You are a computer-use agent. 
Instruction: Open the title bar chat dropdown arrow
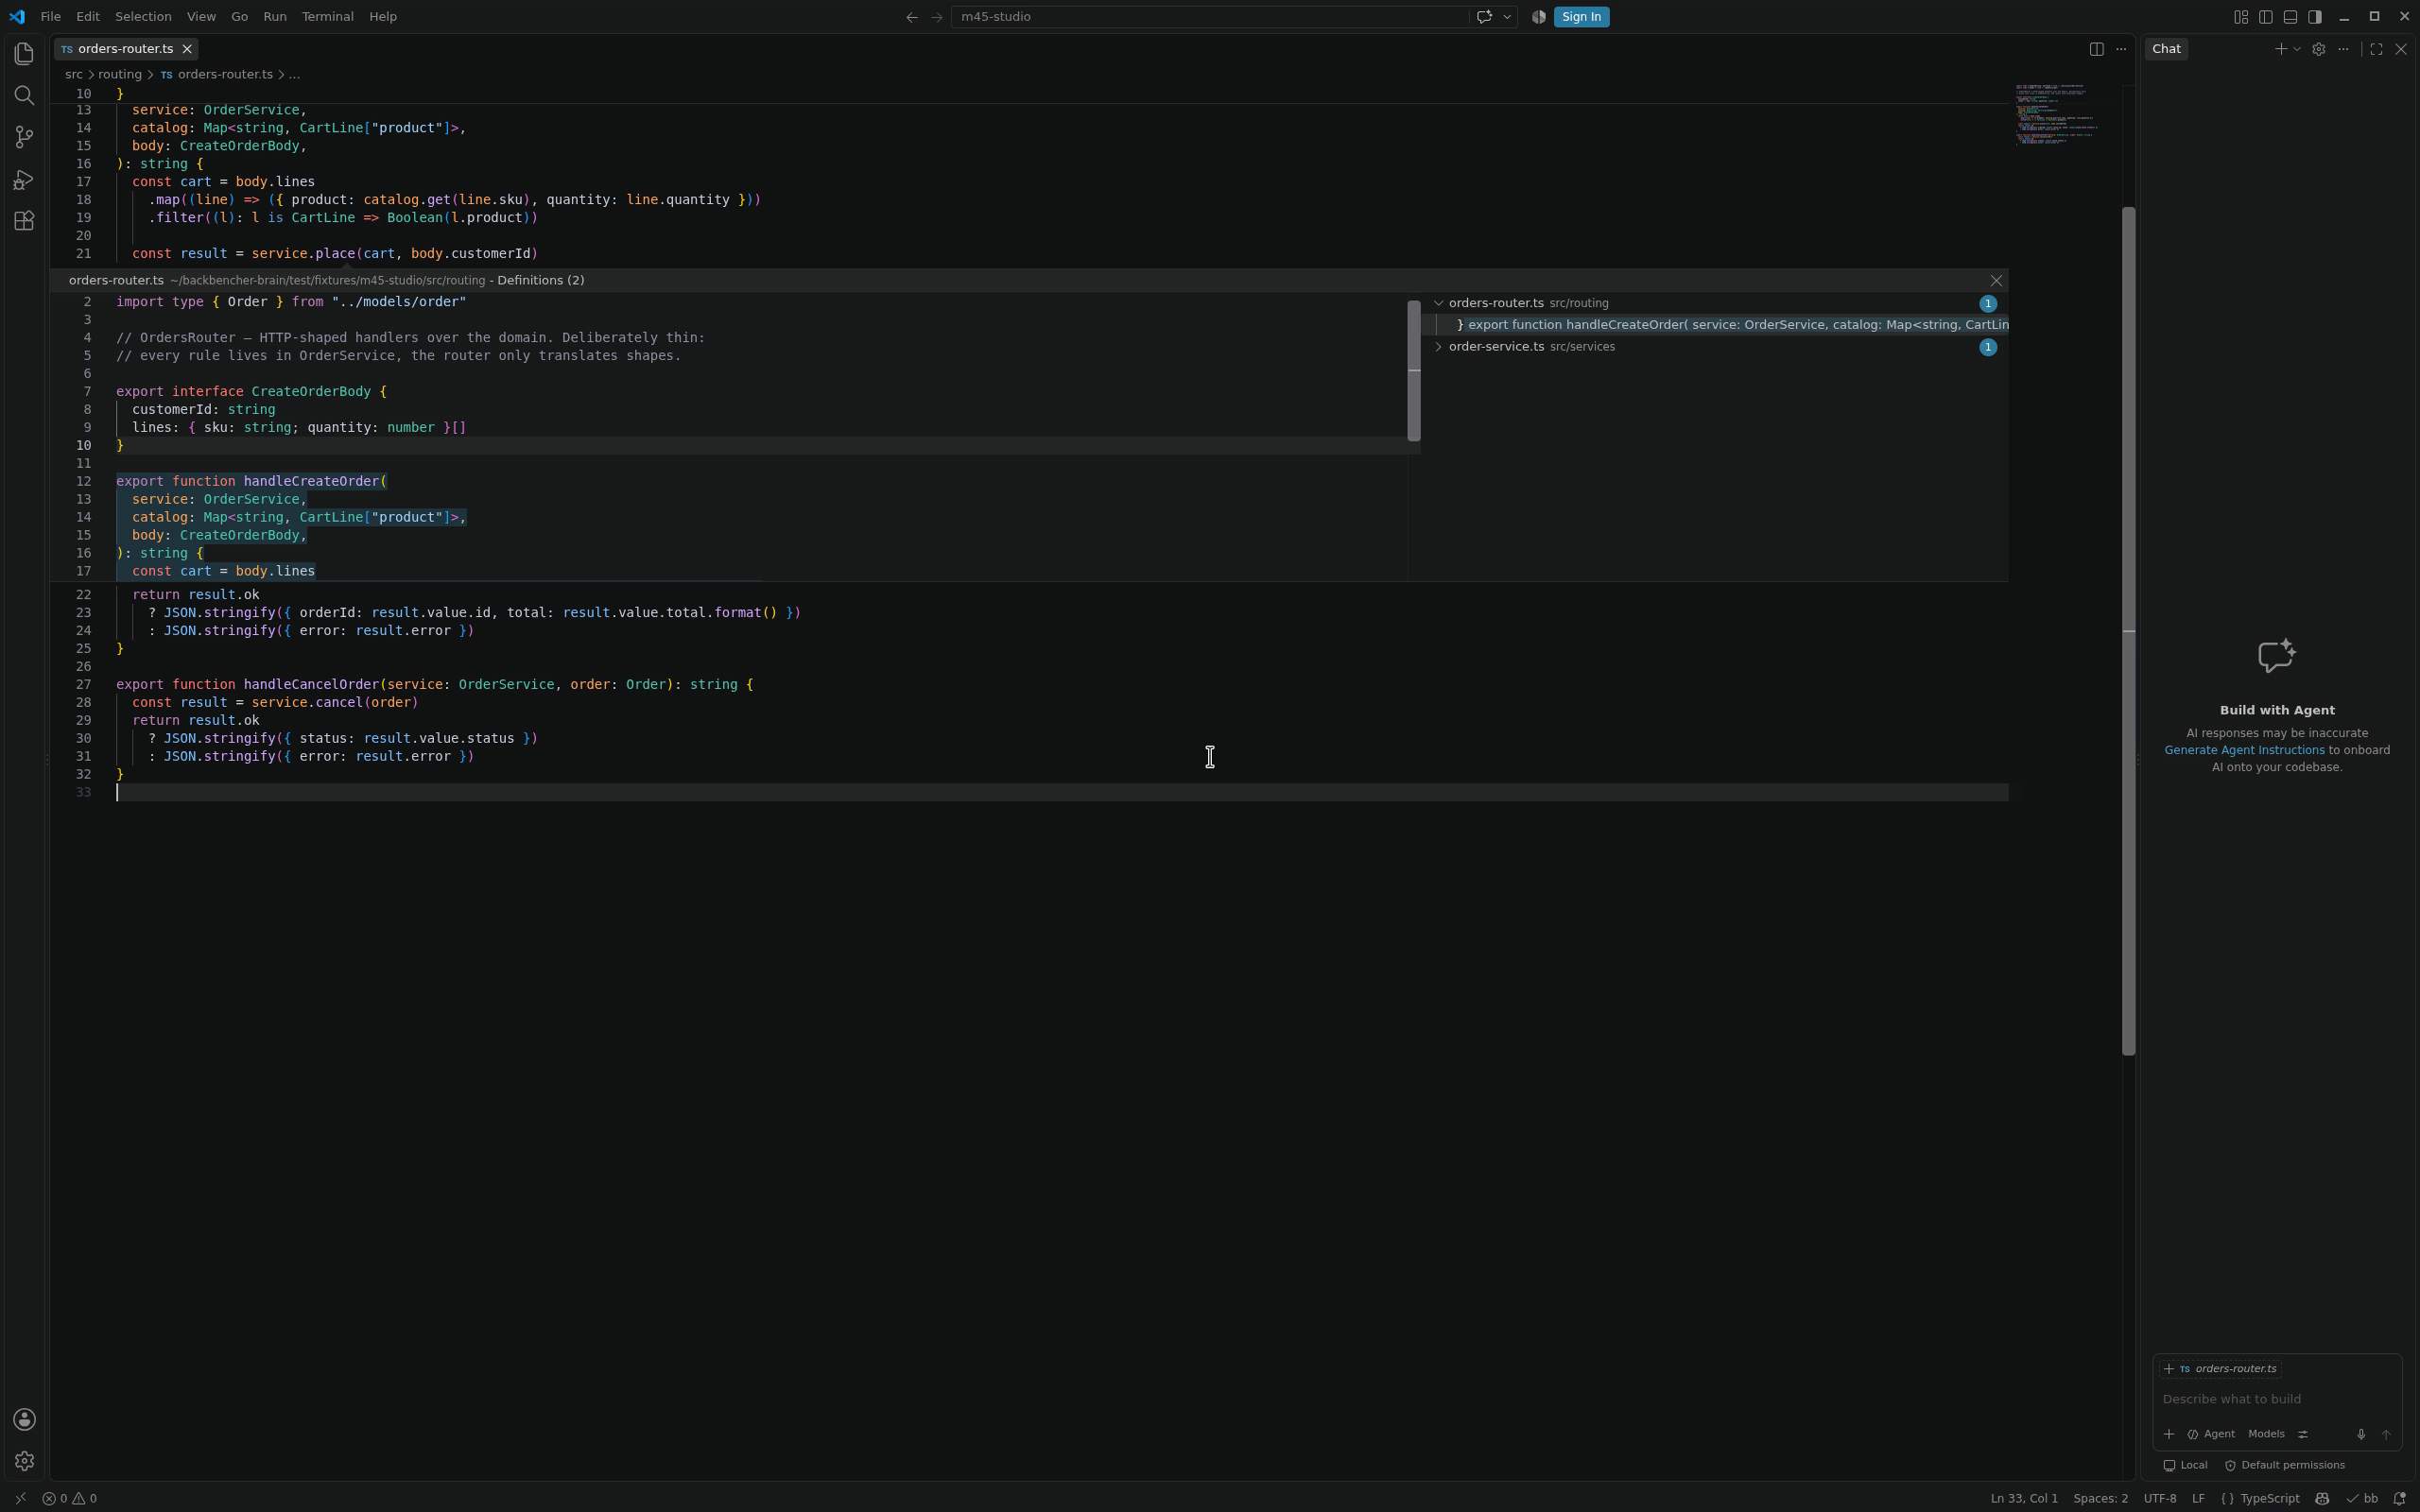[x=1507, y=17]
